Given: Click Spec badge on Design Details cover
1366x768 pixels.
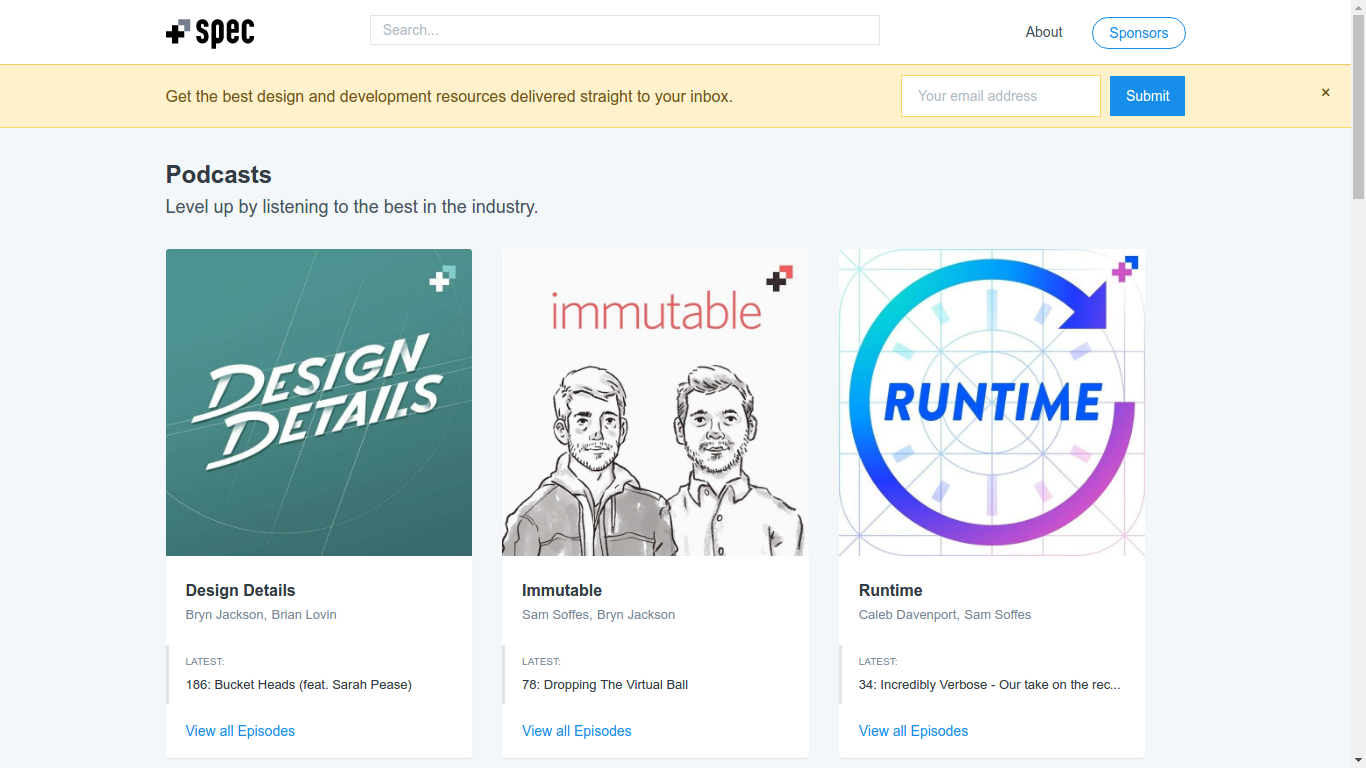Looking at the screenshot, I should (x=442, y=278).
